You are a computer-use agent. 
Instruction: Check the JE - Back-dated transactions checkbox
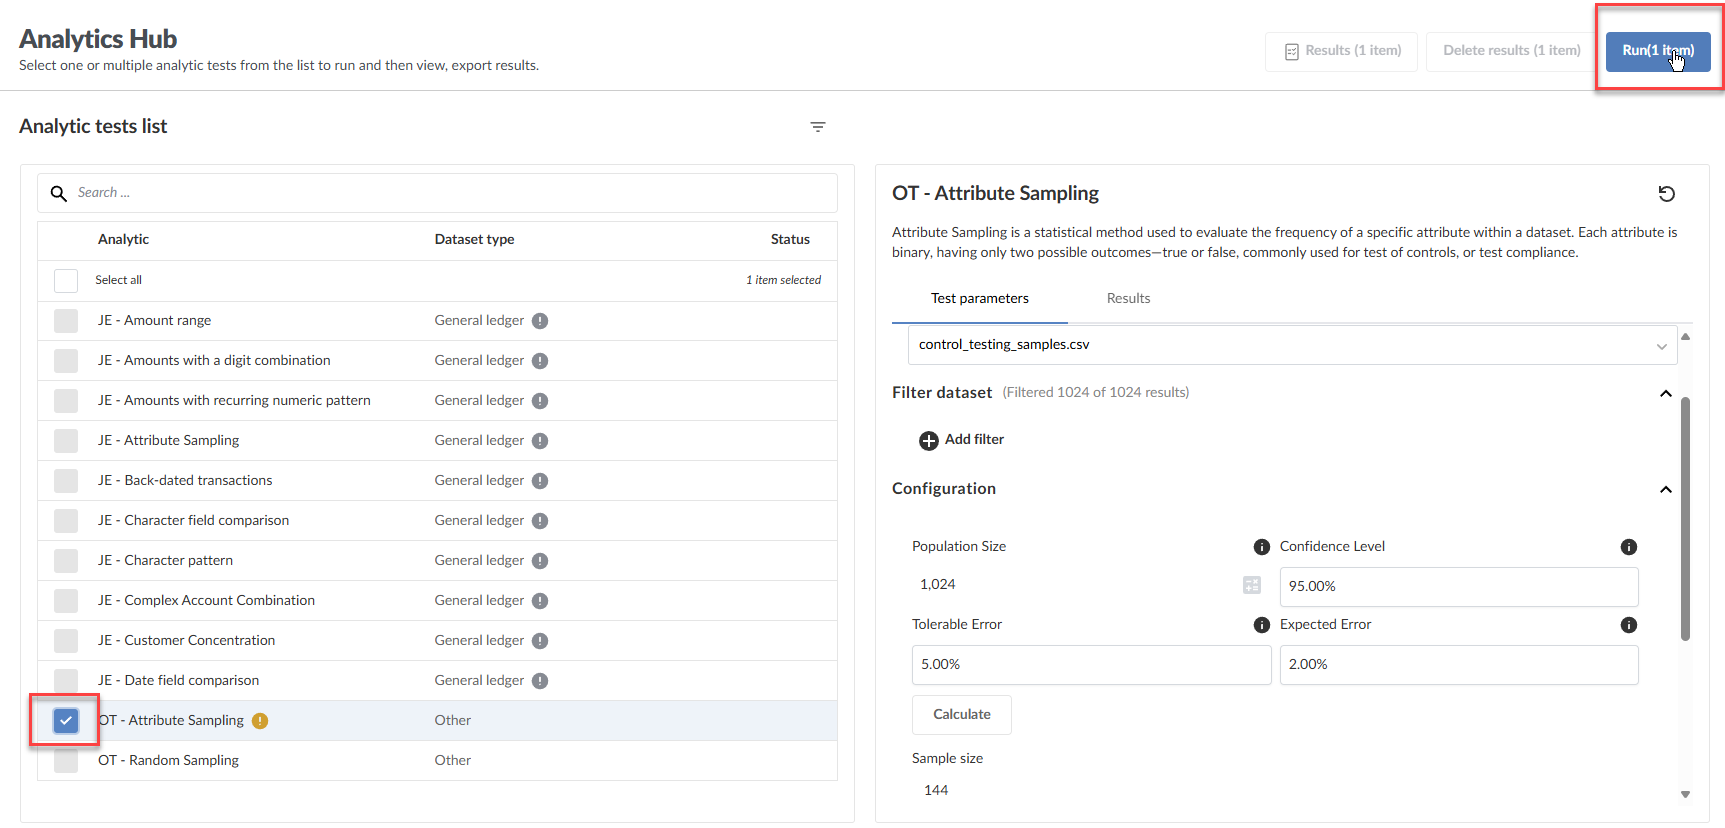66,481
